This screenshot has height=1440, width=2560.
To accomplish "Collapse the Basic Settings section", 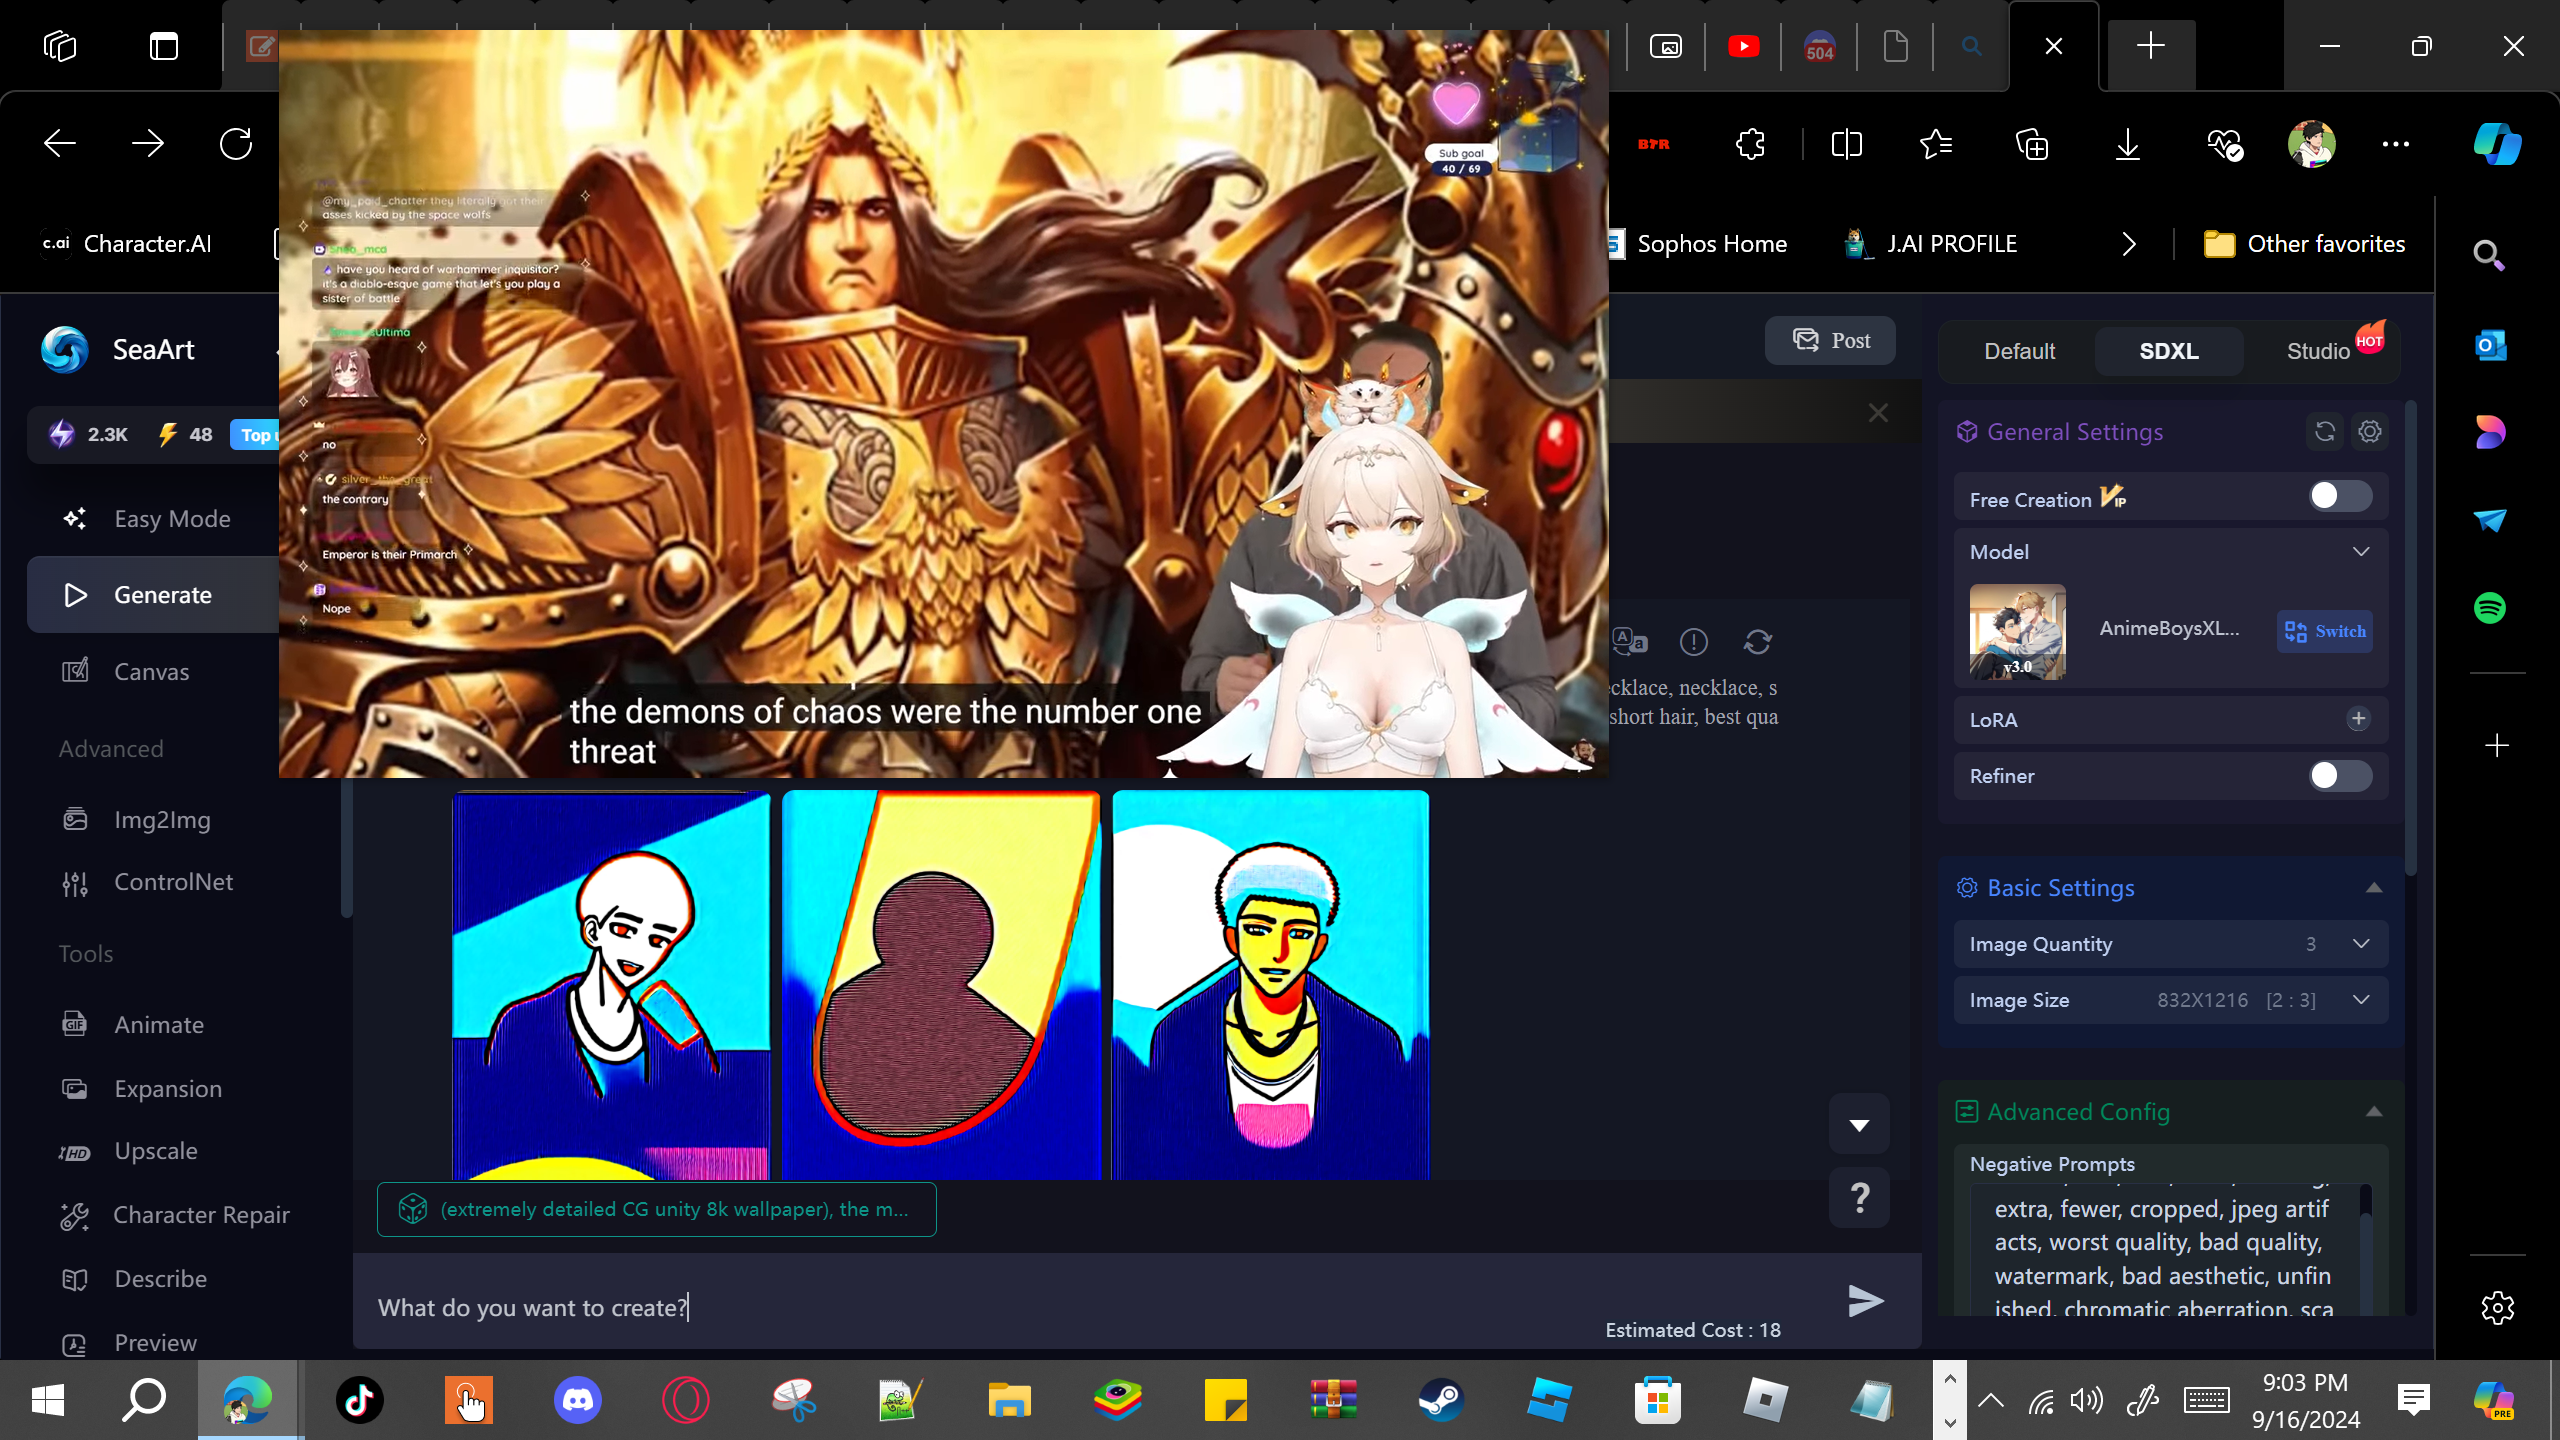I will click(x=2374, y=888).
